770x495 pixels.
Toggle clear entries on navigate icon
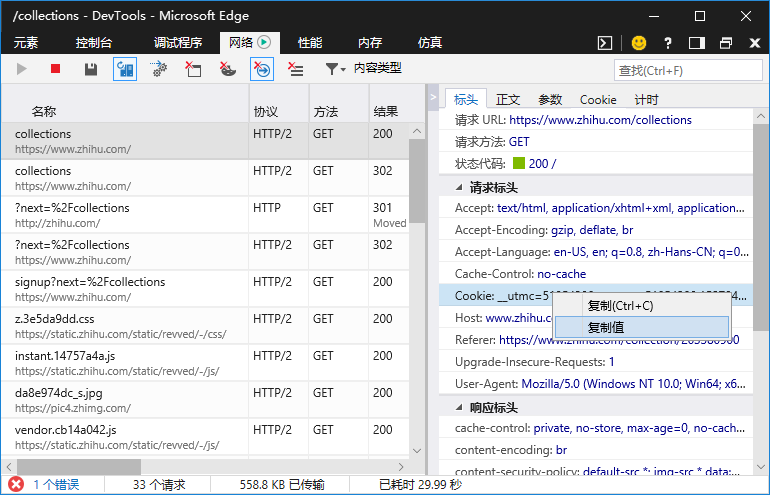262,69
